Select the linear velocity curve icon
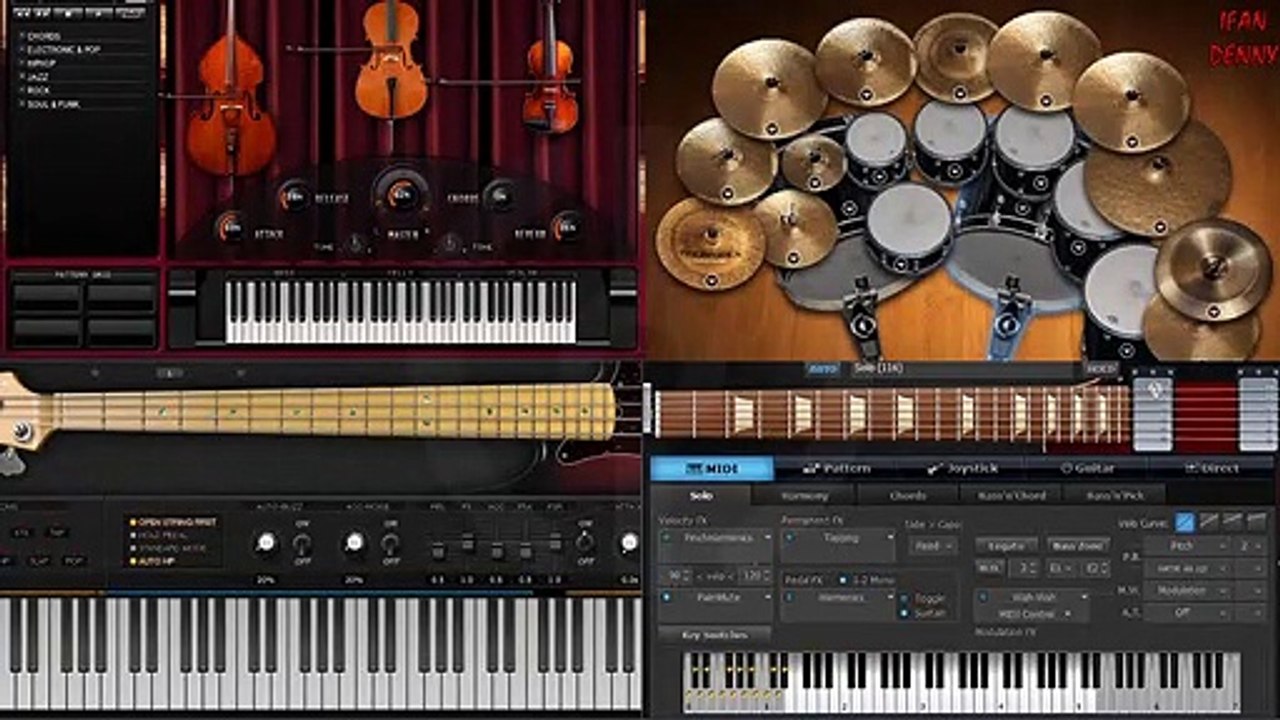 [x=1185, y=521]
